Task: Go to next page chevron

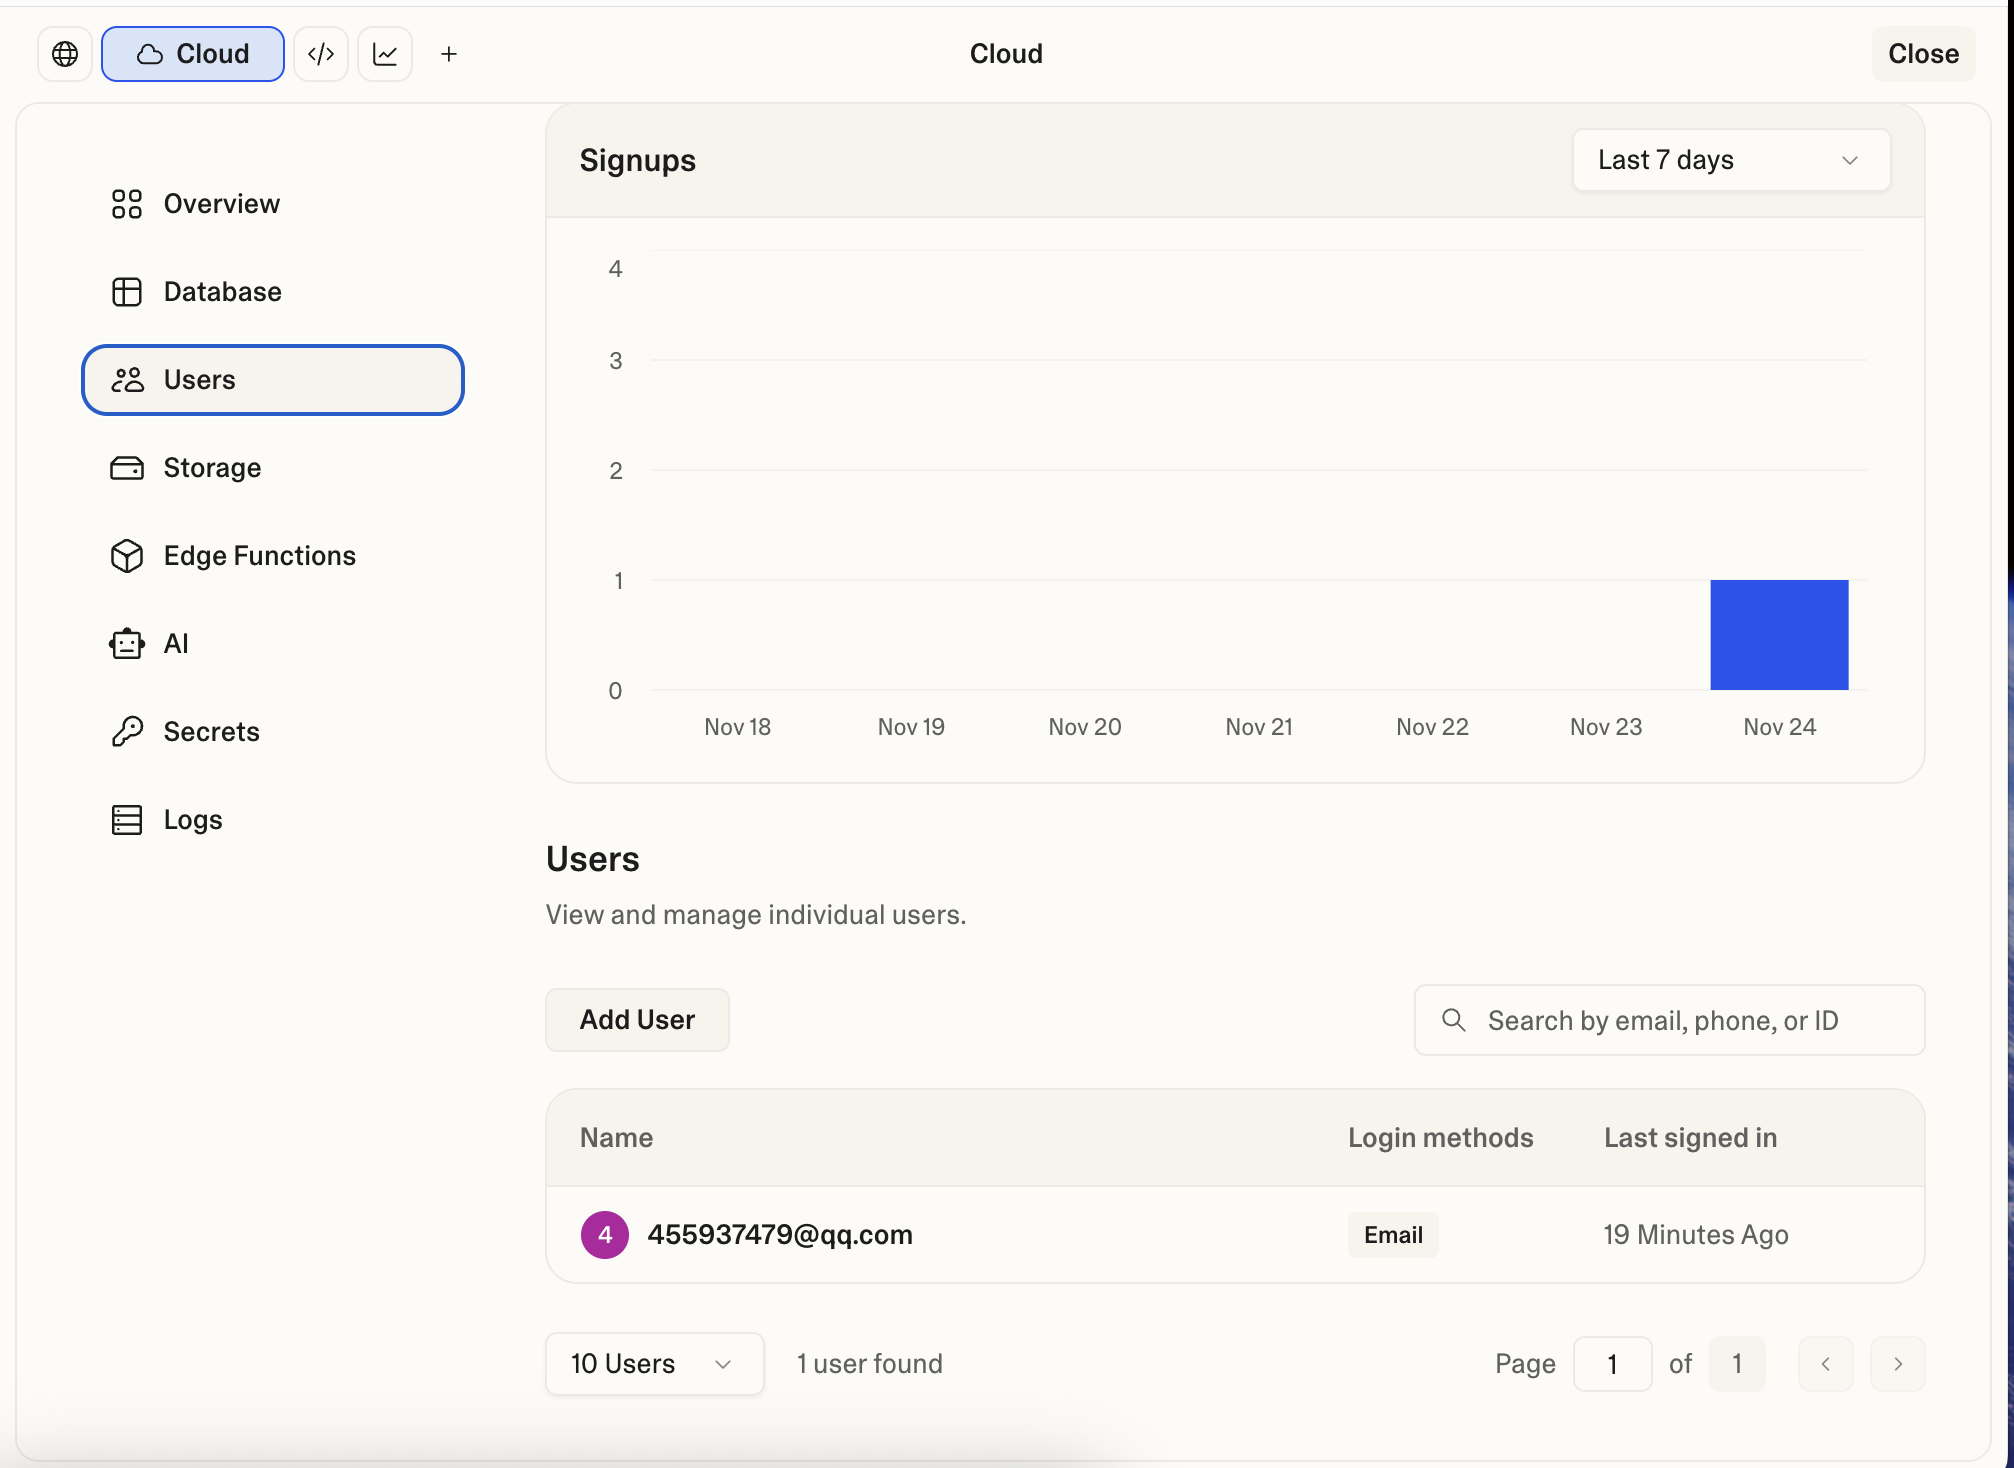Action: 1897,1364
